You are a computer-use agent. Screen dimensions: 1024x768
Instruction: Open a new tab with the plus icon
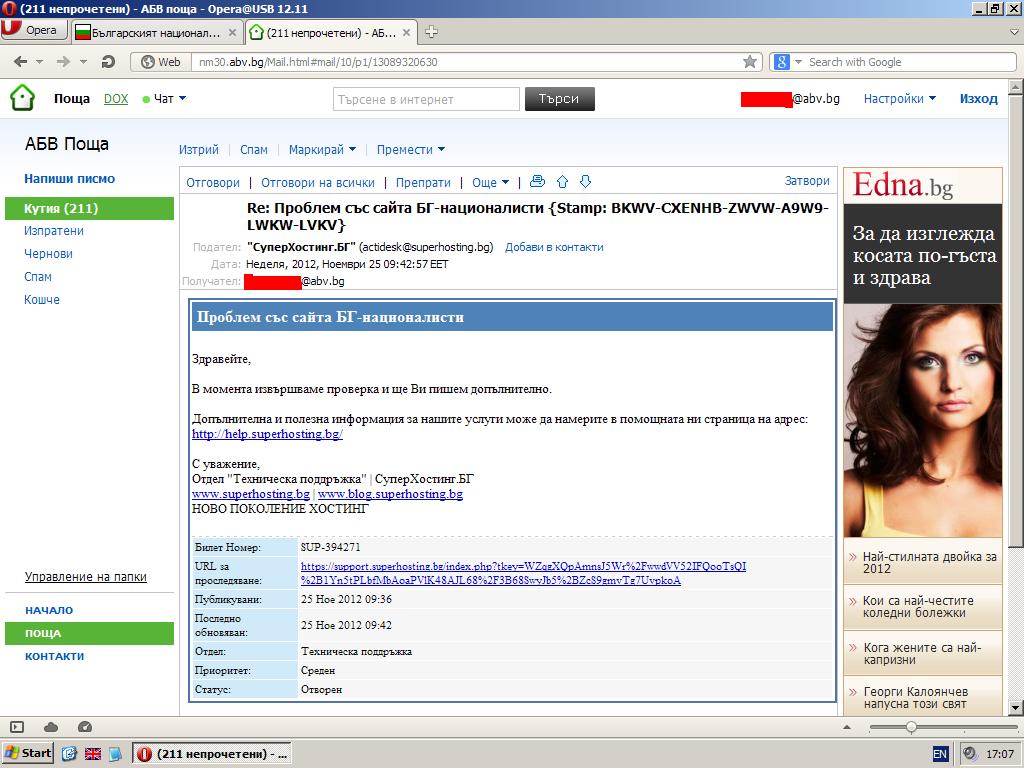431,31
